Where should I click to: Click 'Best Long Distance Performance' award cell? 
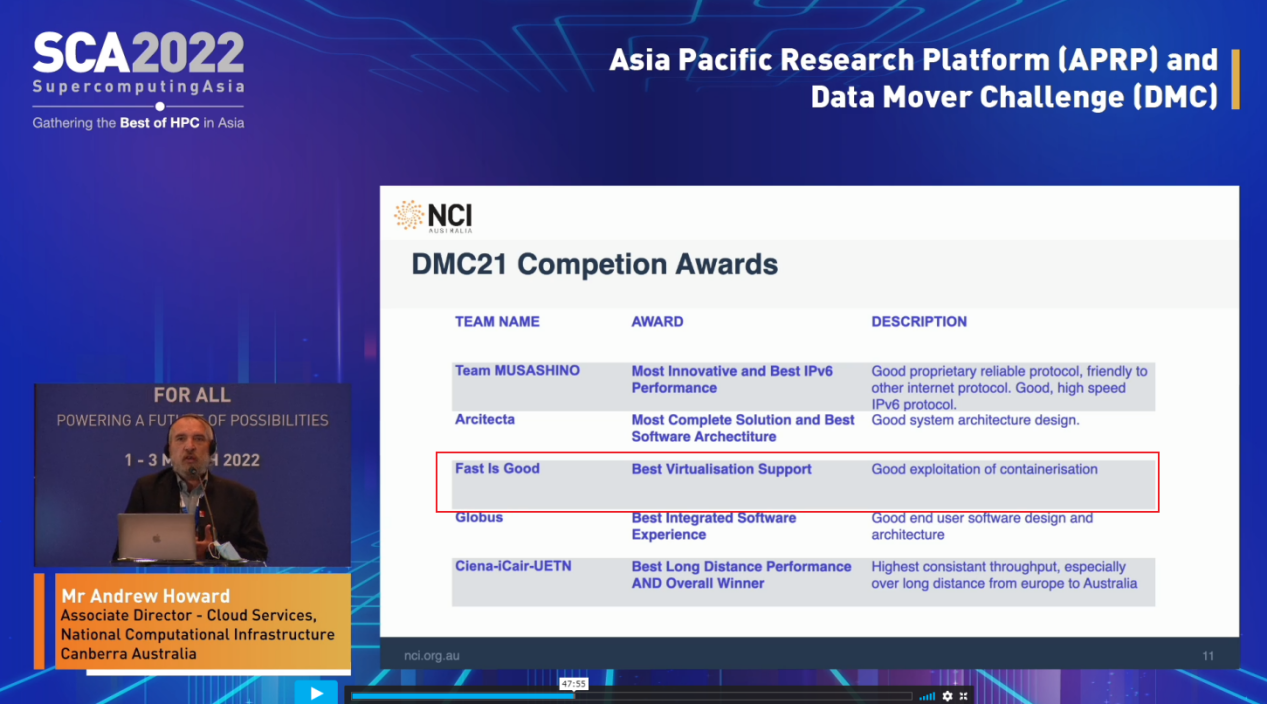tap(741, 575)
